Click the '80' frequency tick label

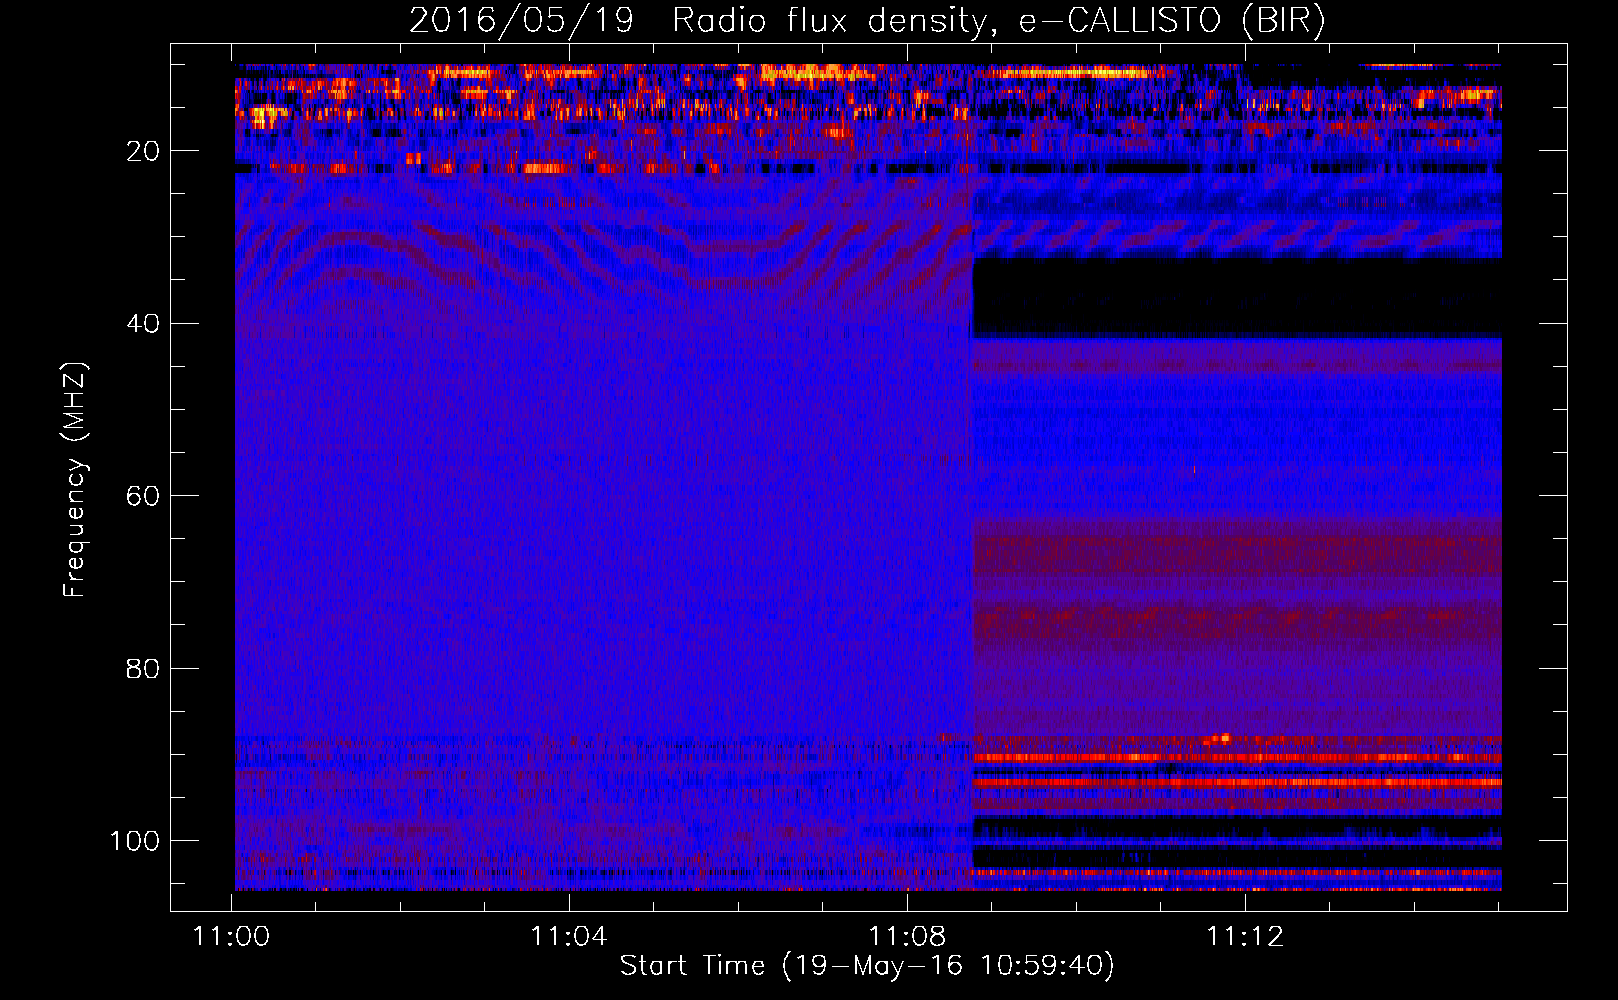(x=143, y=669)
